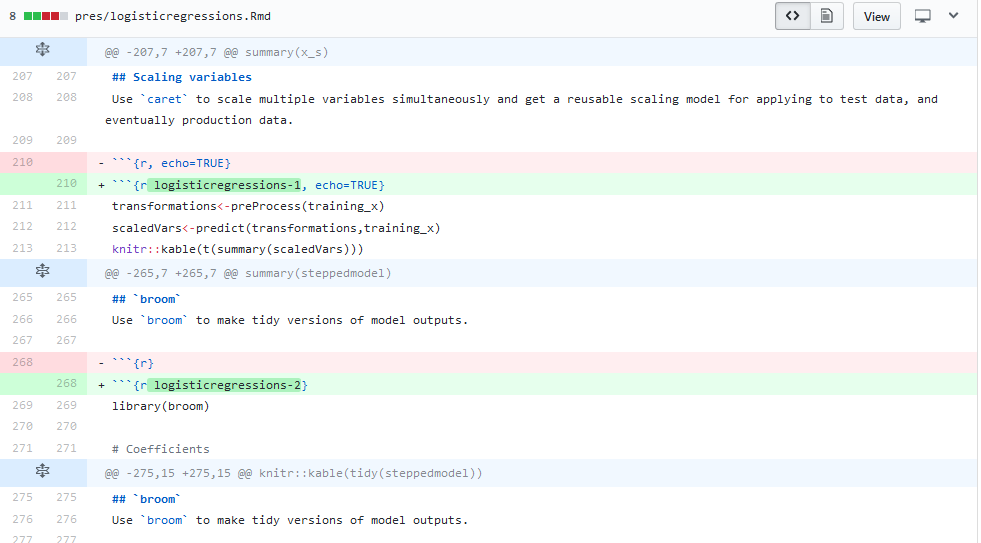
Task: Click line scaledVars<-predict(transformations,training_x)
Action: pyautogui.click(x=276, y=228)
